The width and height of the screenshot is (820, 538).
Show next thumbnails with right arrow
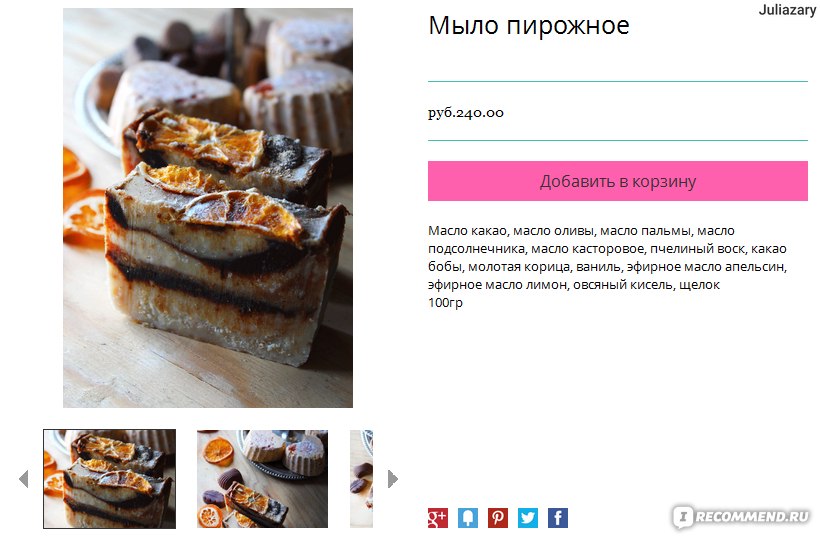pos(393,478)
